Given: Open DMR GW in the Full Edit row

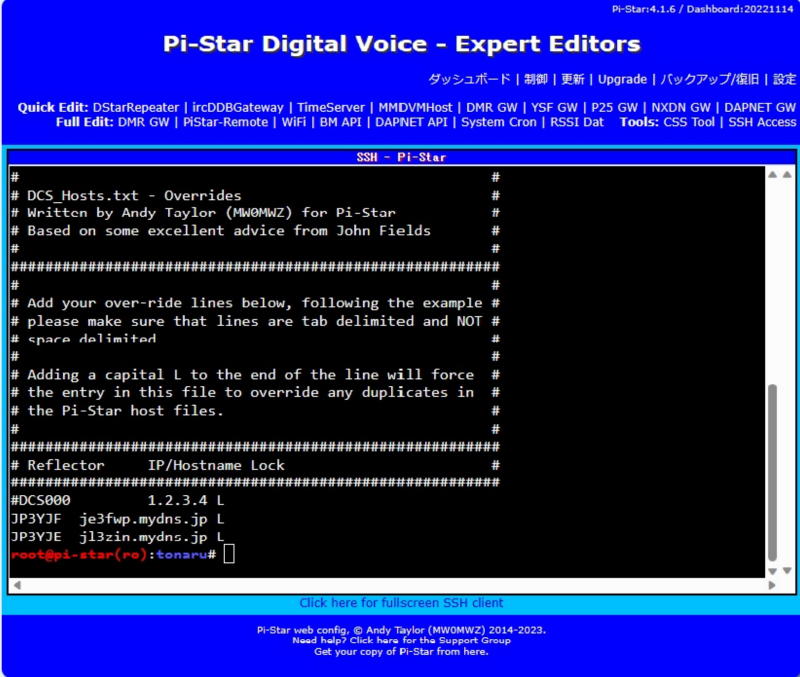Looking at the screenshot, I should tap(143, 122).
